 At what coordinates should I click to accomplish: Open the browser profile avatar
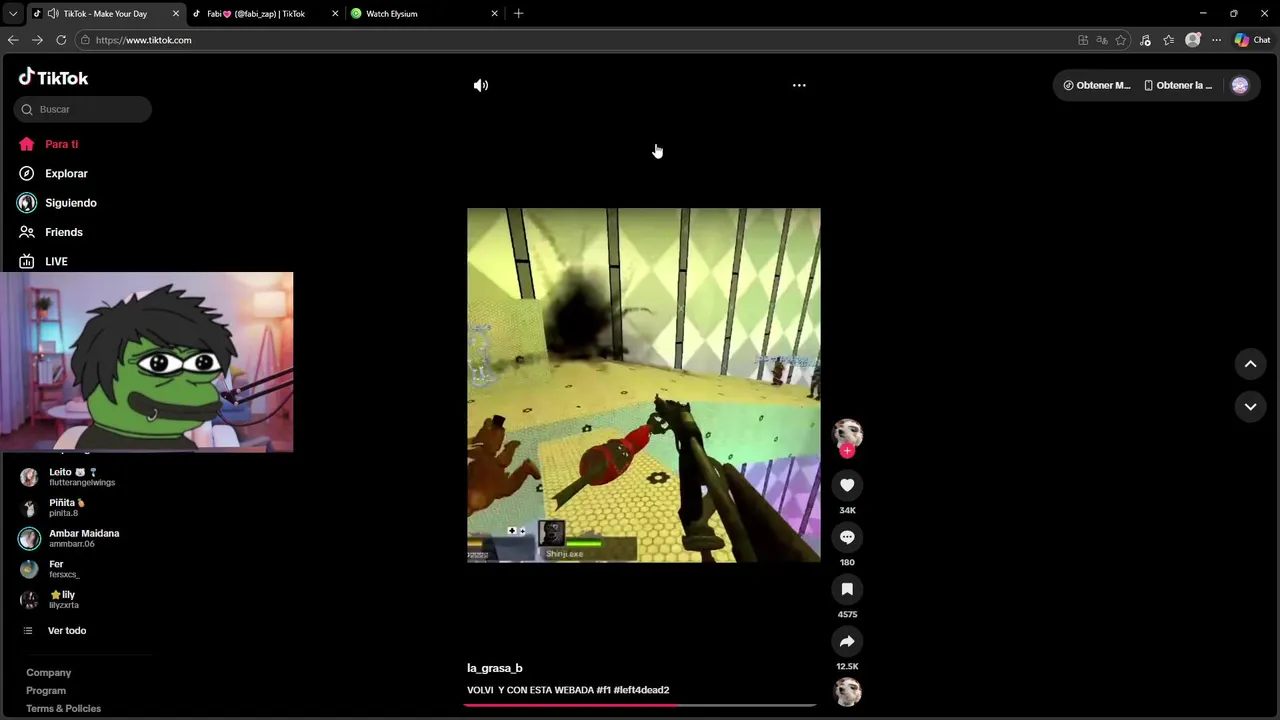[1193, 40]
